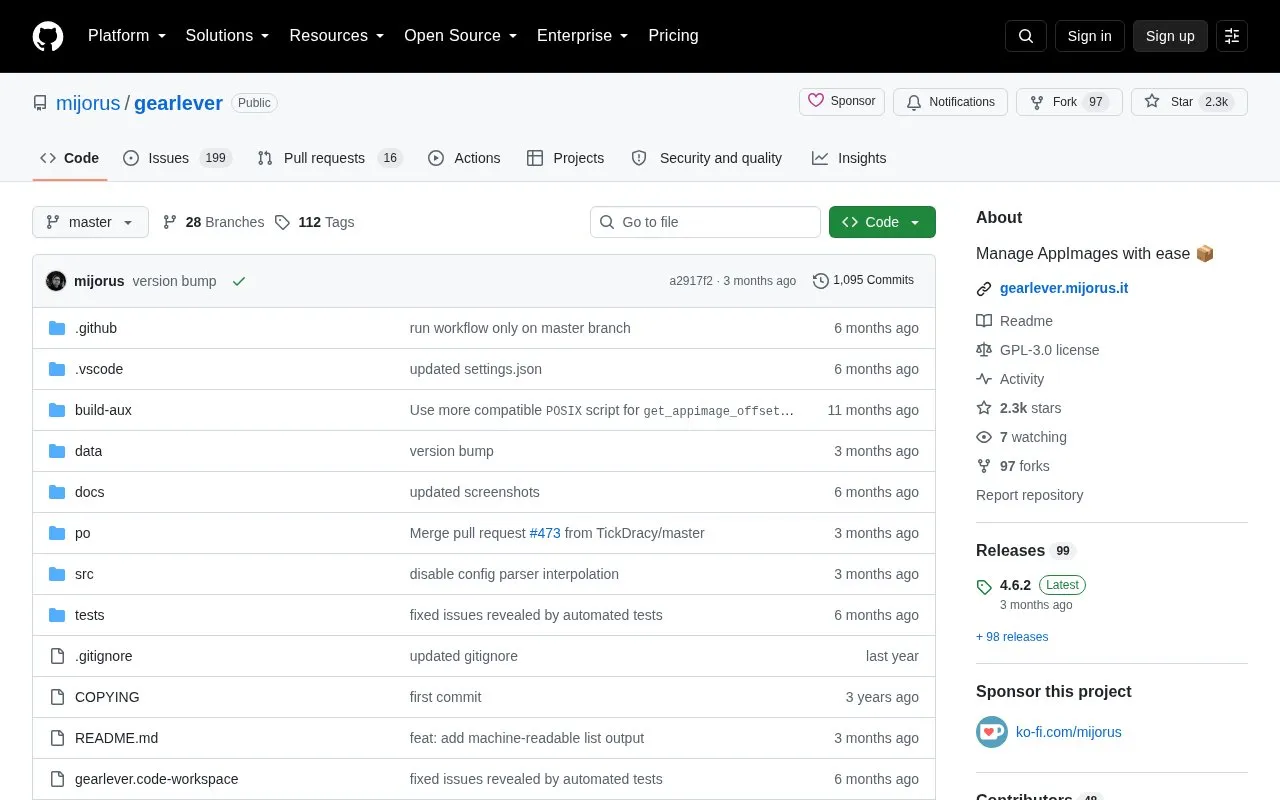The image size is (1280, 800).
Task: Open the Notifications button
Action: (x=950, y=102)
